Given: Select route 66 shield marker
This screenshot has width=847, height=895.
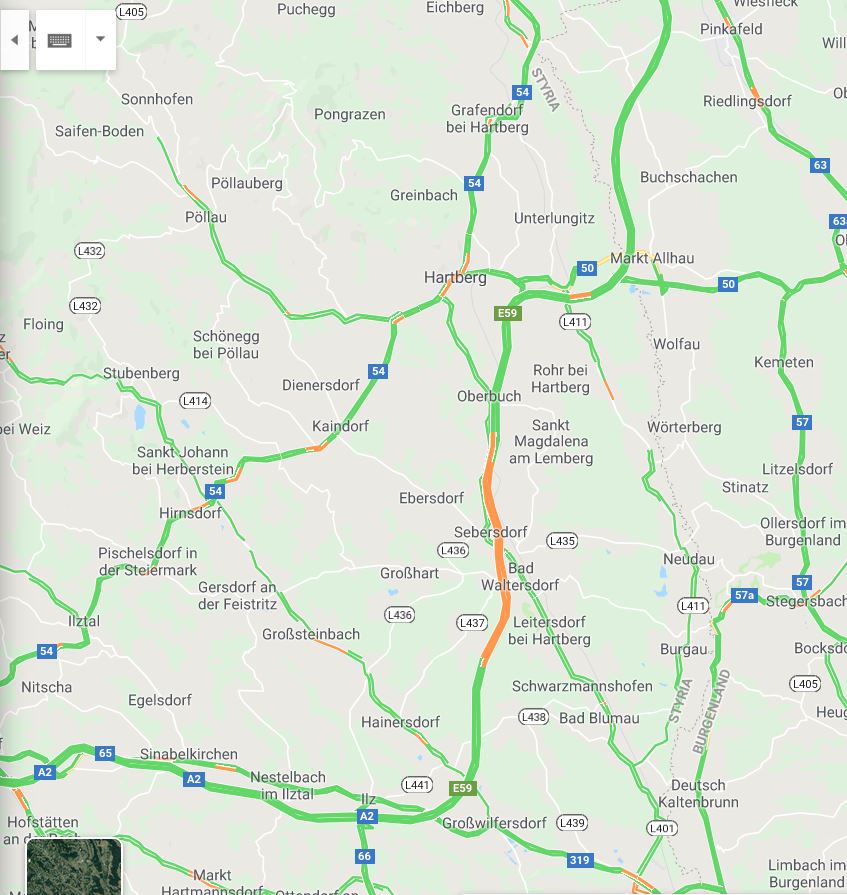Looking at the screenshot, I should (364, 856).
